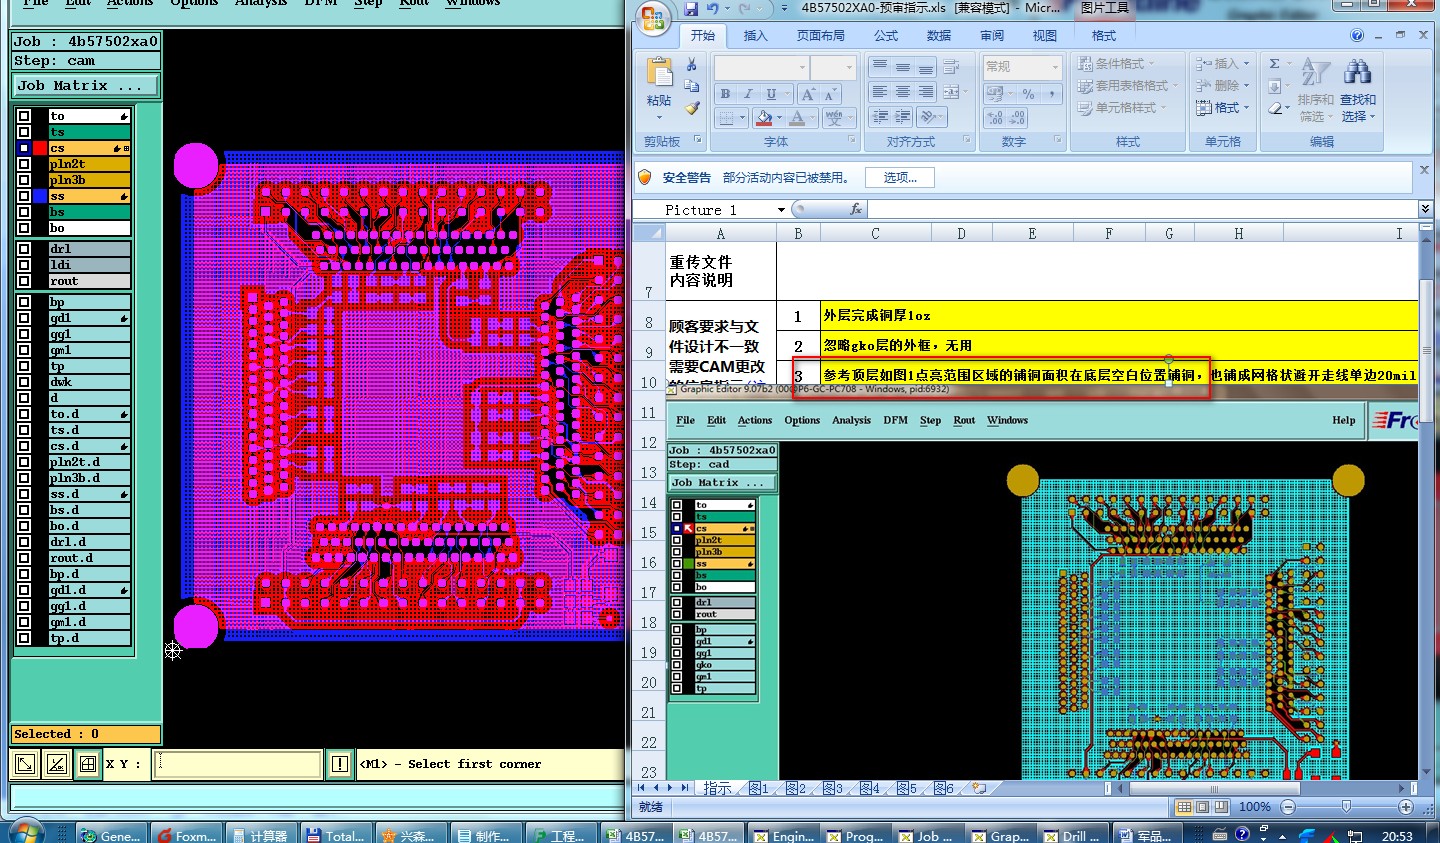Save the Excel workbook via quick access
The image size is (1440, 843).
click(691, 8)
